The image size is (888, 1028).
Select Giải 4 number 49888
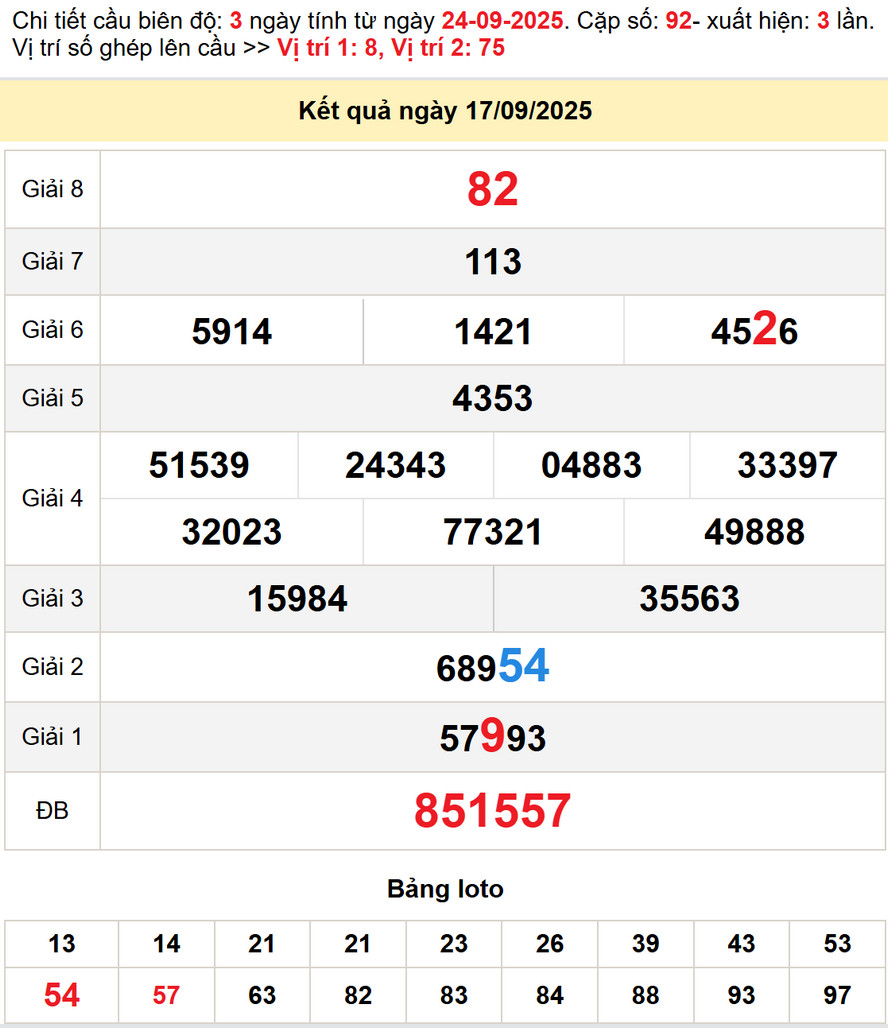pyautogui.click(x=754, y=532)
